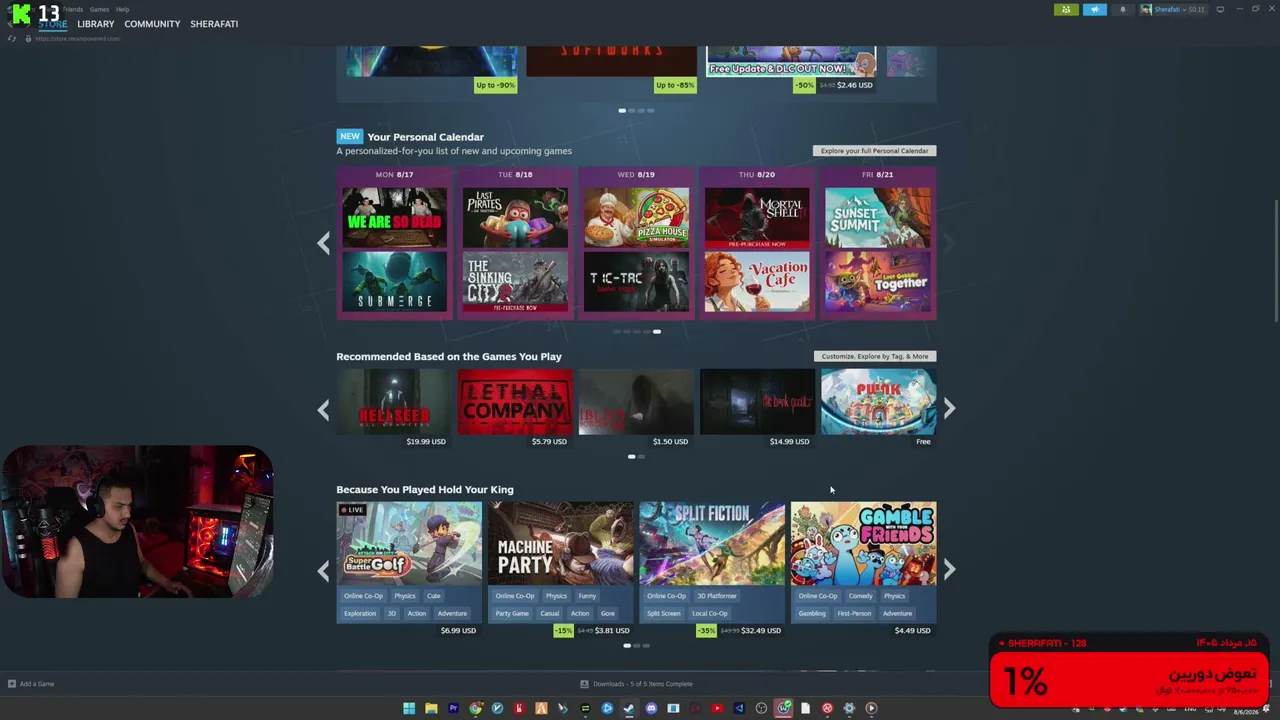The height and width of the screenshot is (720, 1280).
Task: Open the blue announcements megaphone button
Action: [x=1095, y=9]
